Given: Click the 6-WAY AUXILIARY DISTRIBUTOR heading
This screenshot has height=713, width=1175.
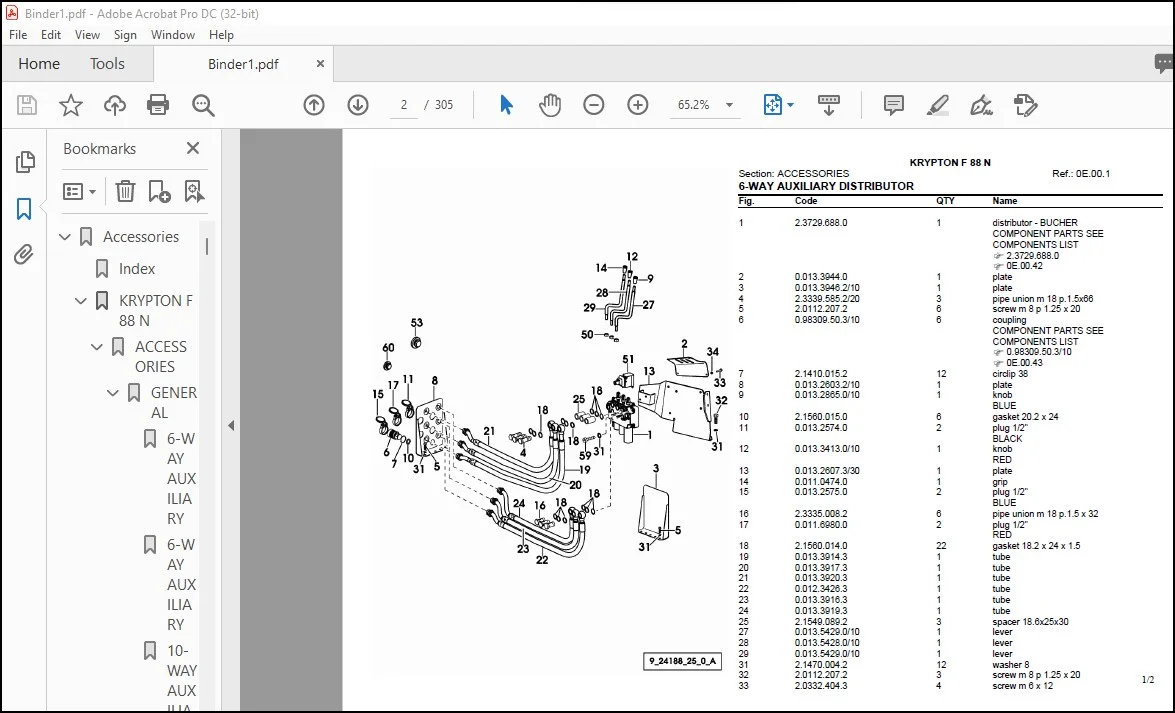Looking at the screenshot, I should click(826, 186).
